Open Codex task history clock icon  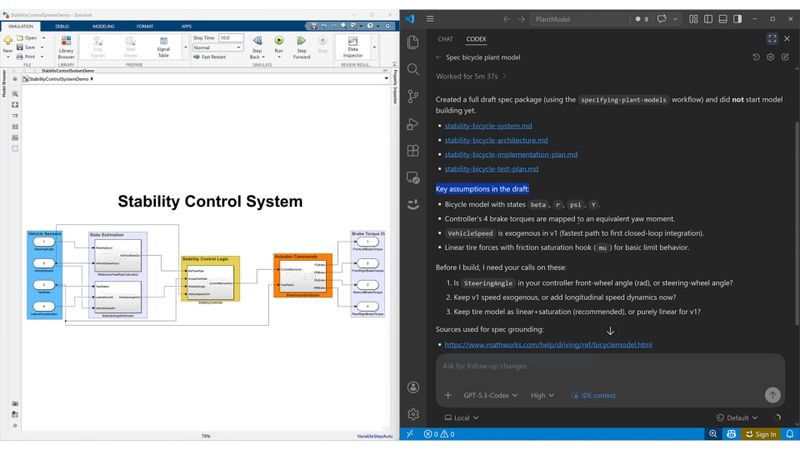click(x=756, y=57)
